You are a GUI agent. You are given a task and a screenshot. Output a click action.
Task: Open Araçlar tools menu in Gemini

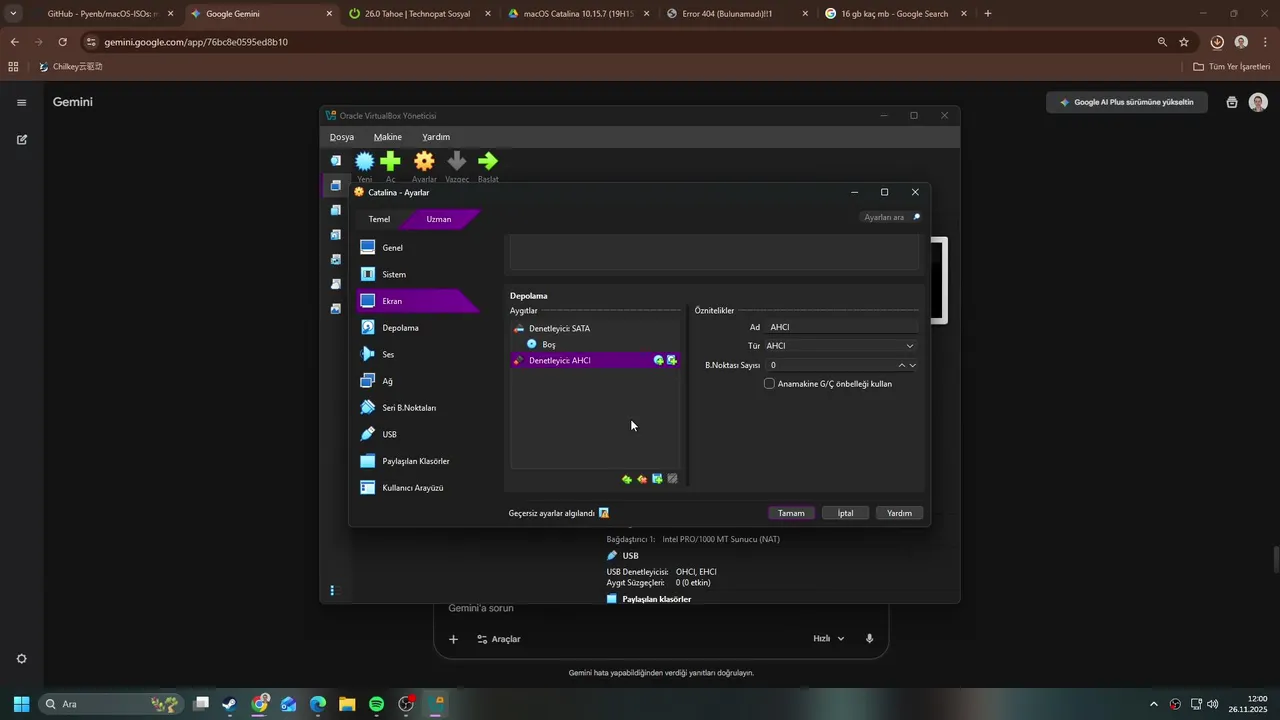pyautogui.click(x=498, y=639)
